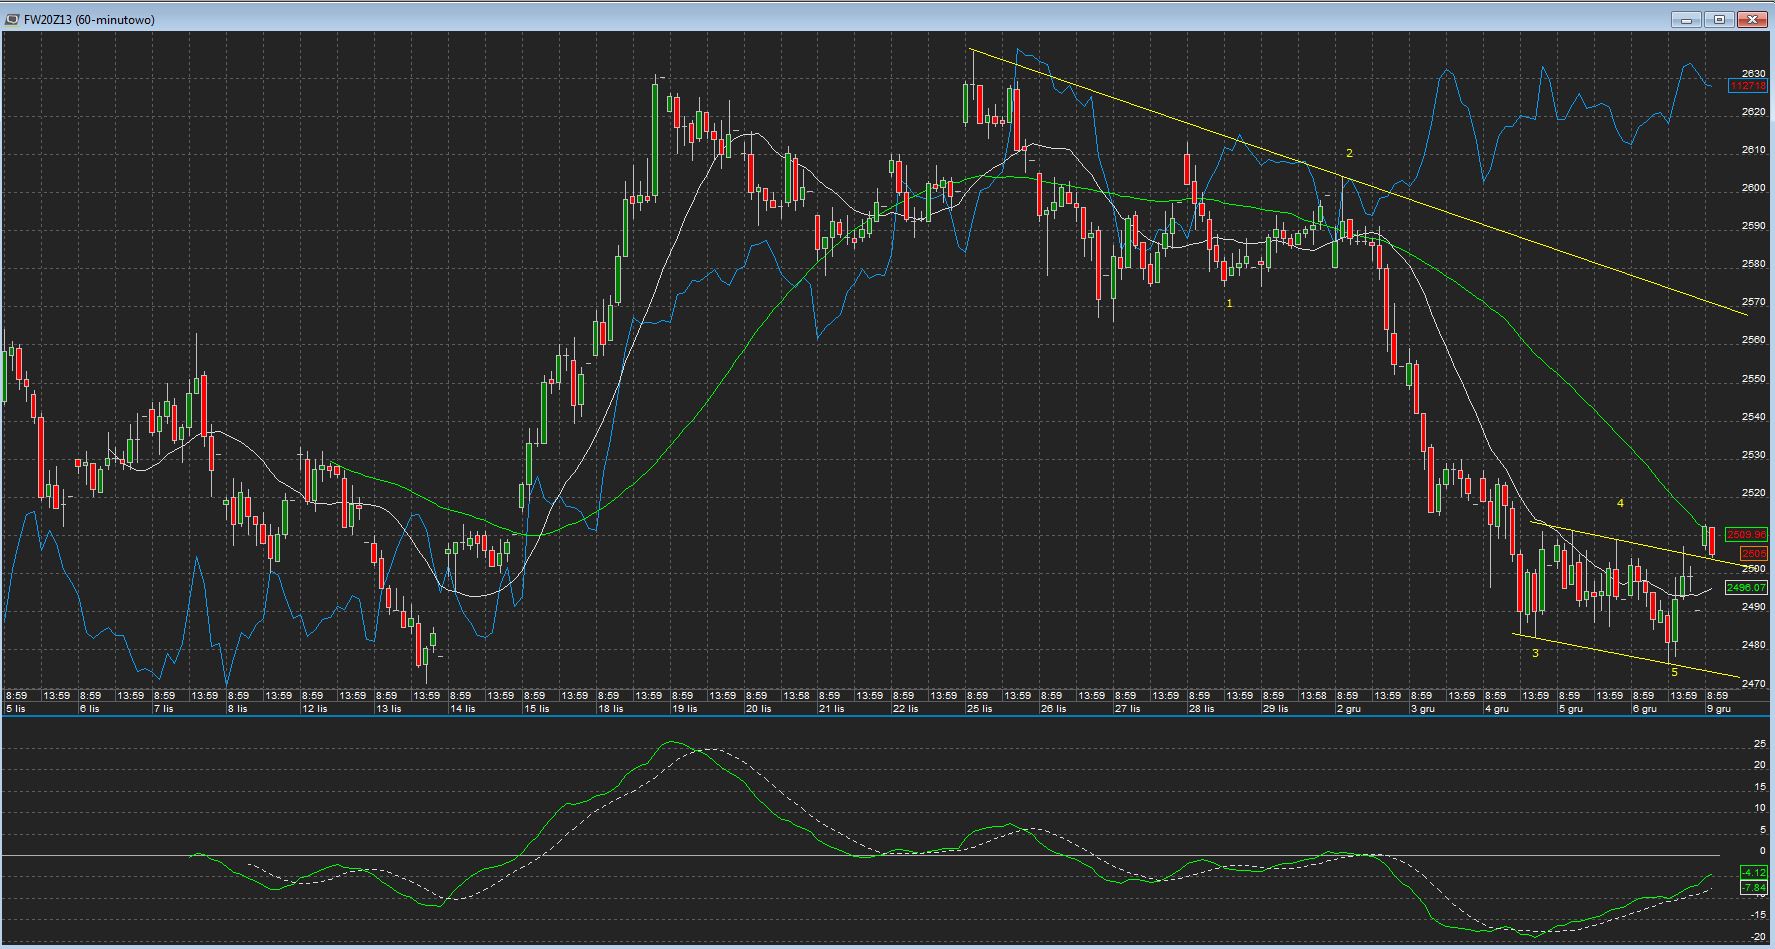Screen dimensions: 1775x949
Task: Select the yellow wave label 1
Action: tap(1230, 303)
